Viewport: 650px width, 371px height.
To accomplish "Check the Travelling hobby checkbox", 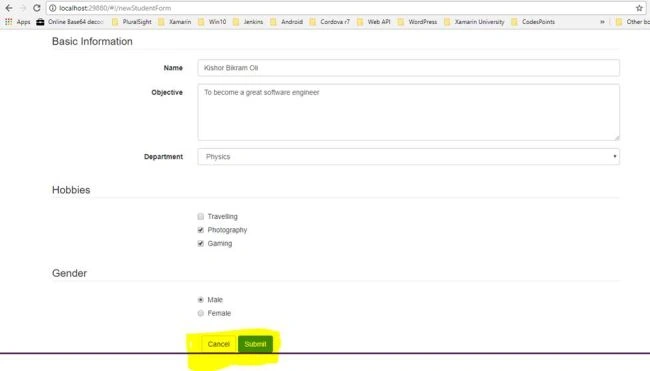I will (x=201, y=216).
